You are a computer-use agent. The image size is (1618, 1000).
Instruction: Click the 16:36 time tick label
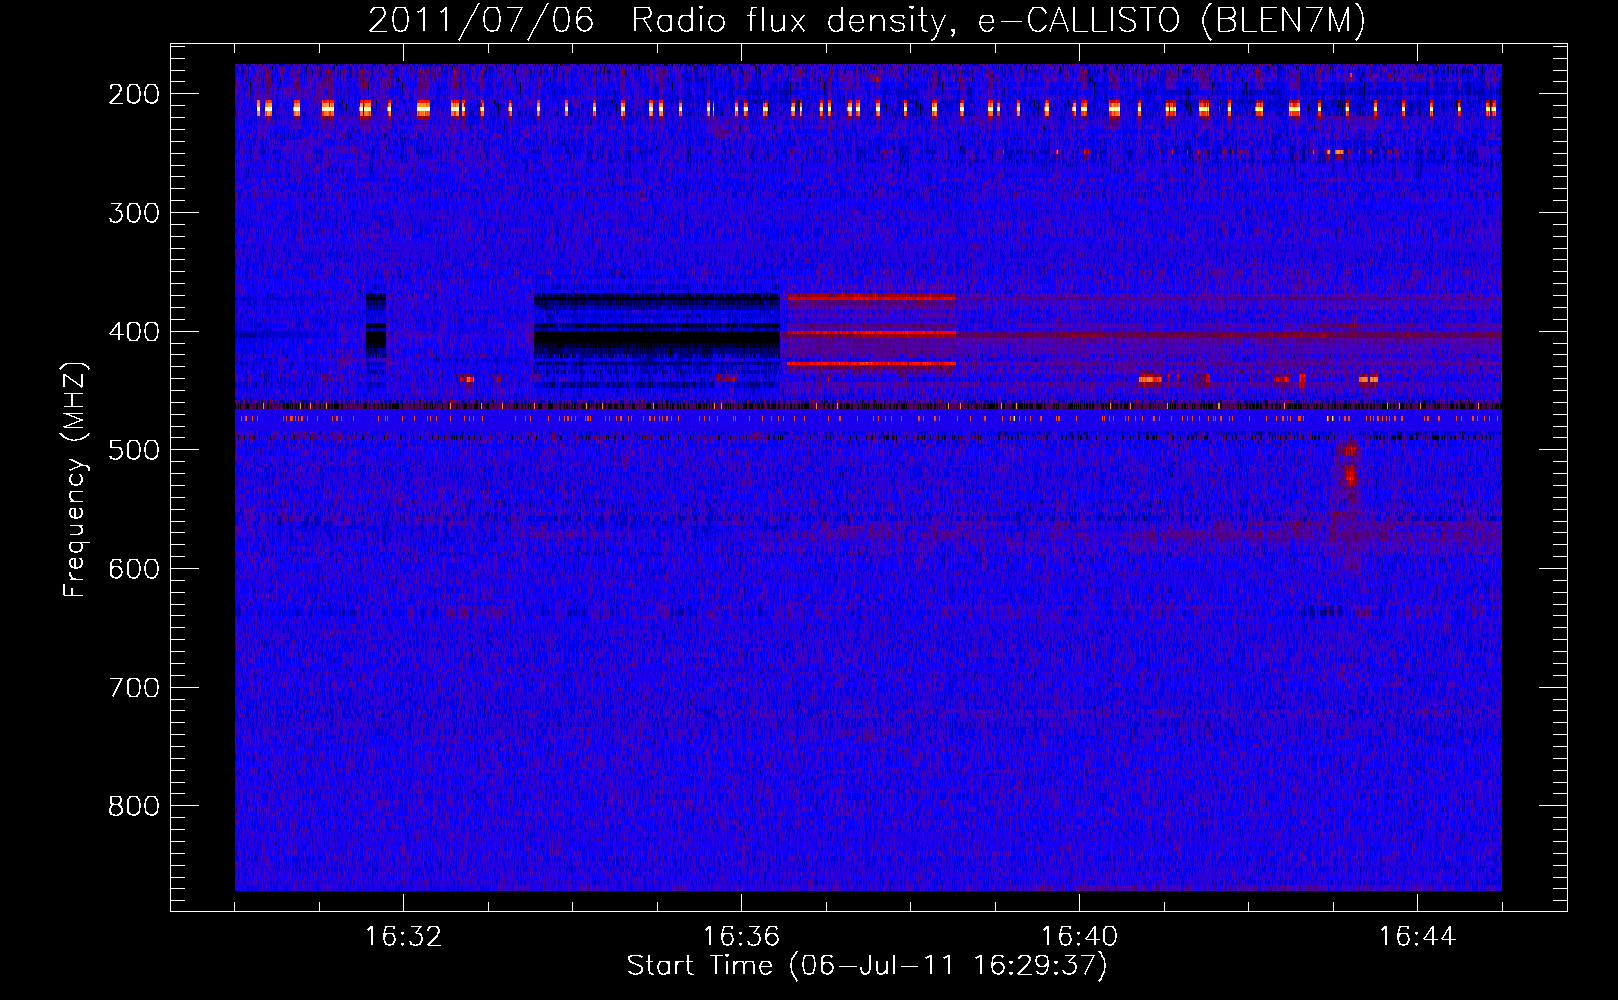point(741,937)
